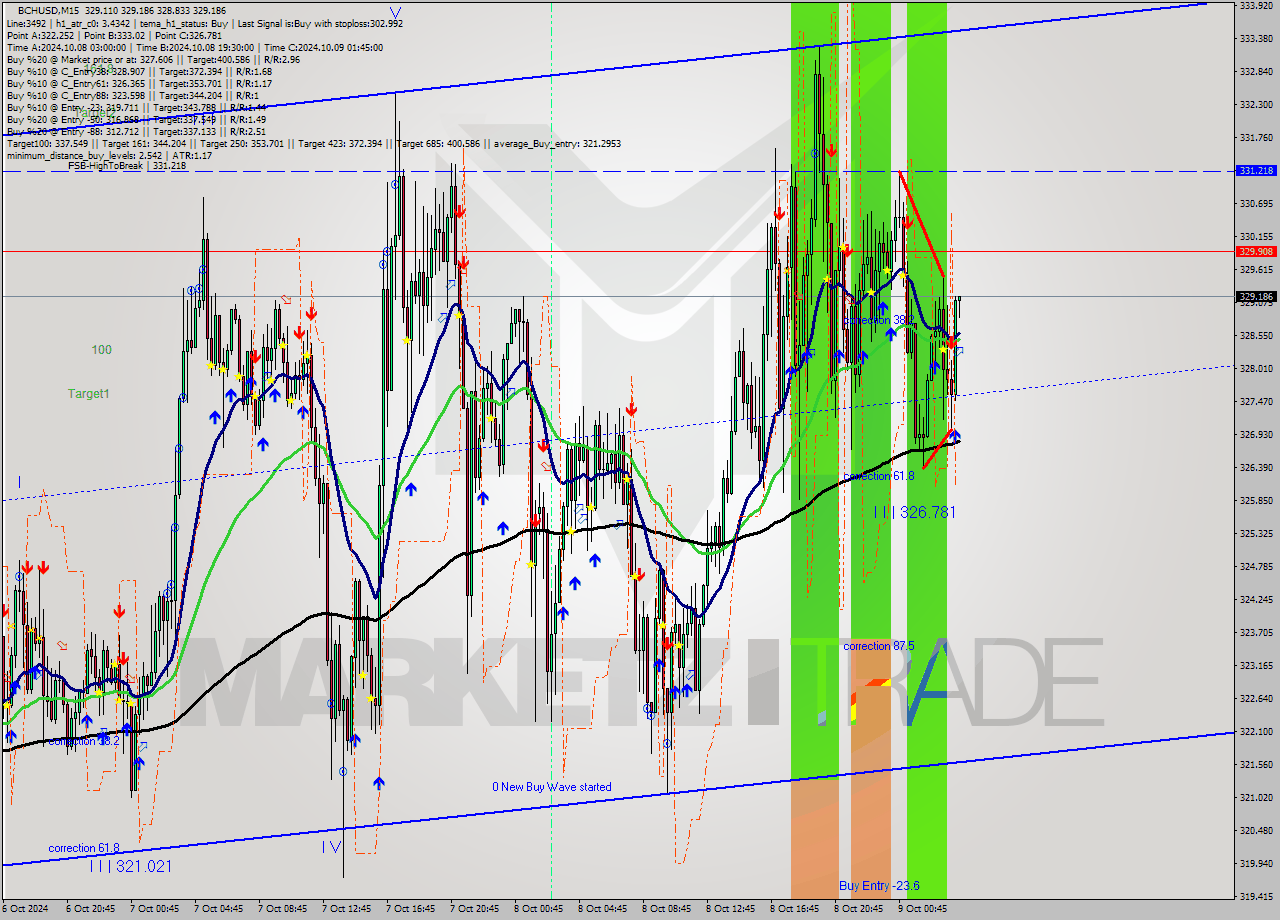Click the 319.940 price axis label

1256,863
